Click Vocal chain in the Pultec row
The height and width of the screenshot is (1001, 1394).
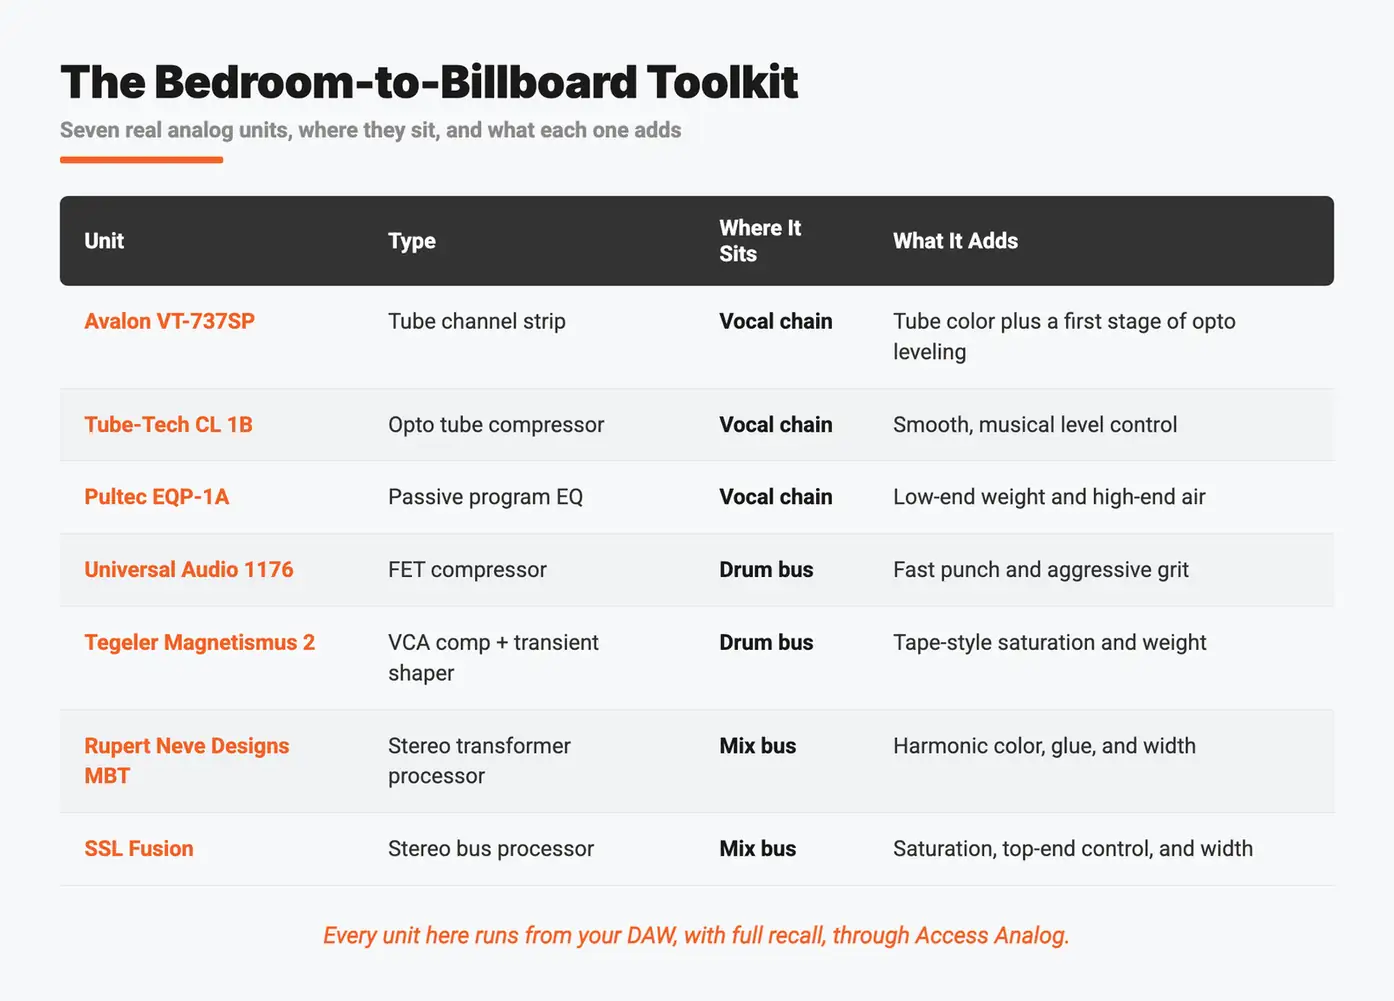776,497
